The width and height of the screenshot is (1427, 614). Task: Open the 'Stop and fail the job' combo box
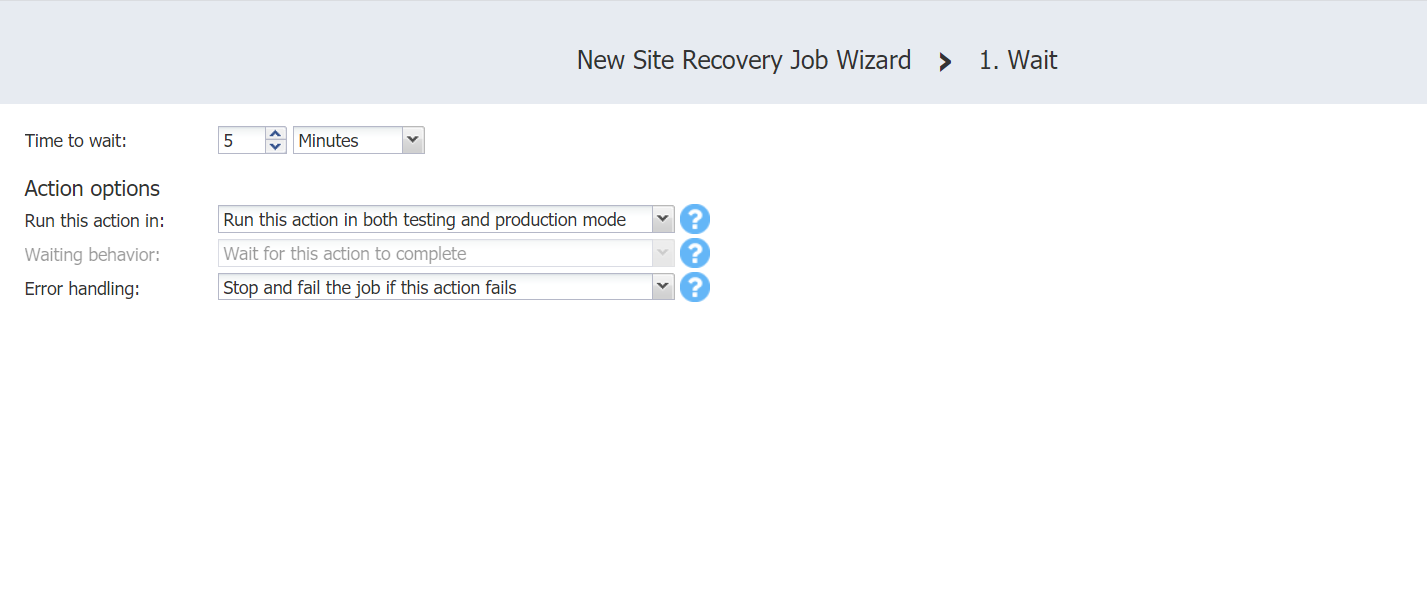(x=434, y=288)
